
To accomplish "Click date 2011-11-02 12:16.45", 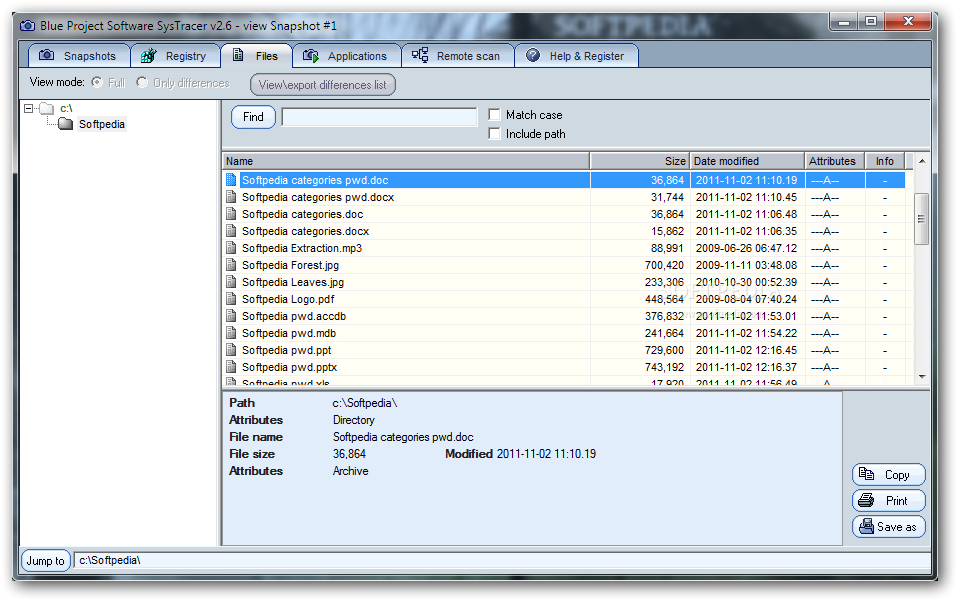I will click(x=747, y=350).
